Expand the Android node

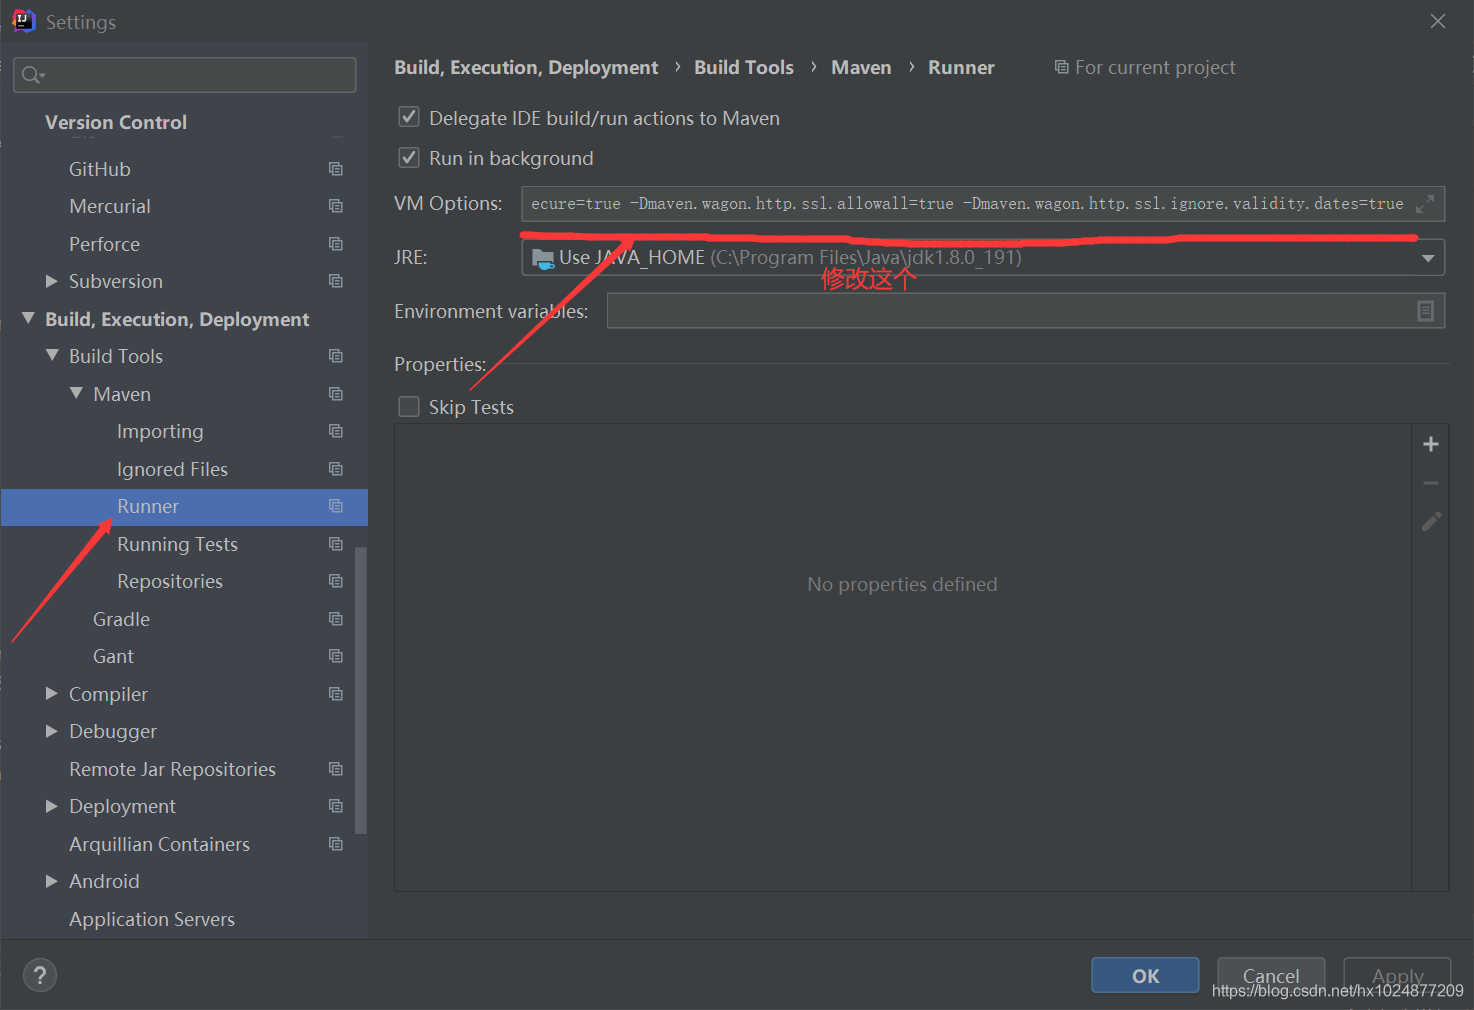pos(52,881)
